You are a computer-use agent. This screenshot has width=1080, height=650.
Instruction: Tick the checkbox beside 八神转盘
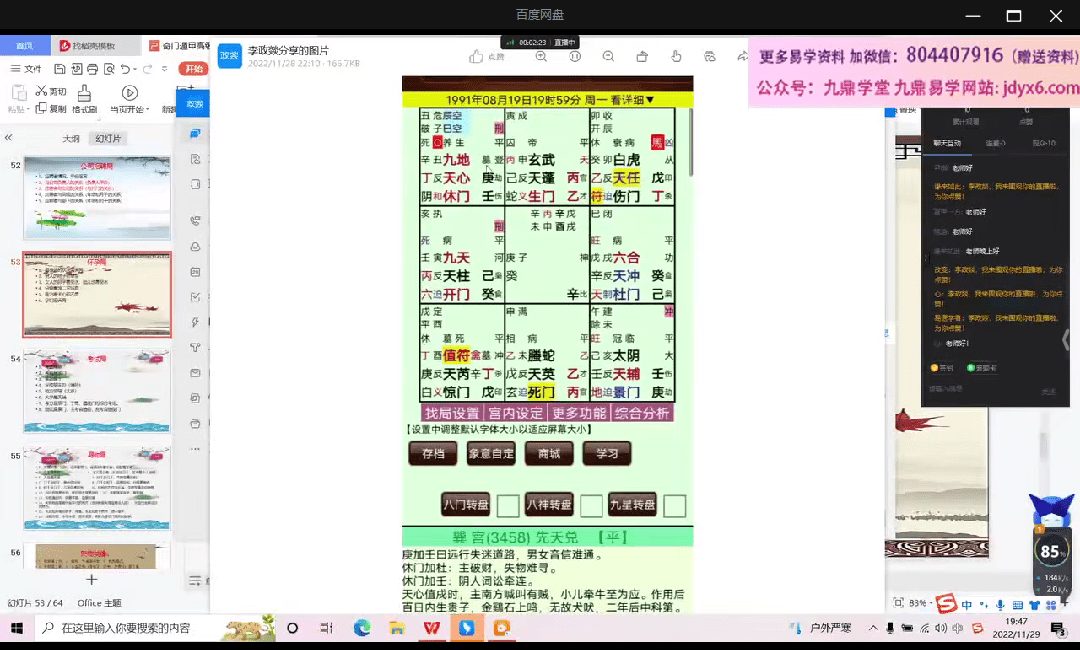[x=592, y=506]
